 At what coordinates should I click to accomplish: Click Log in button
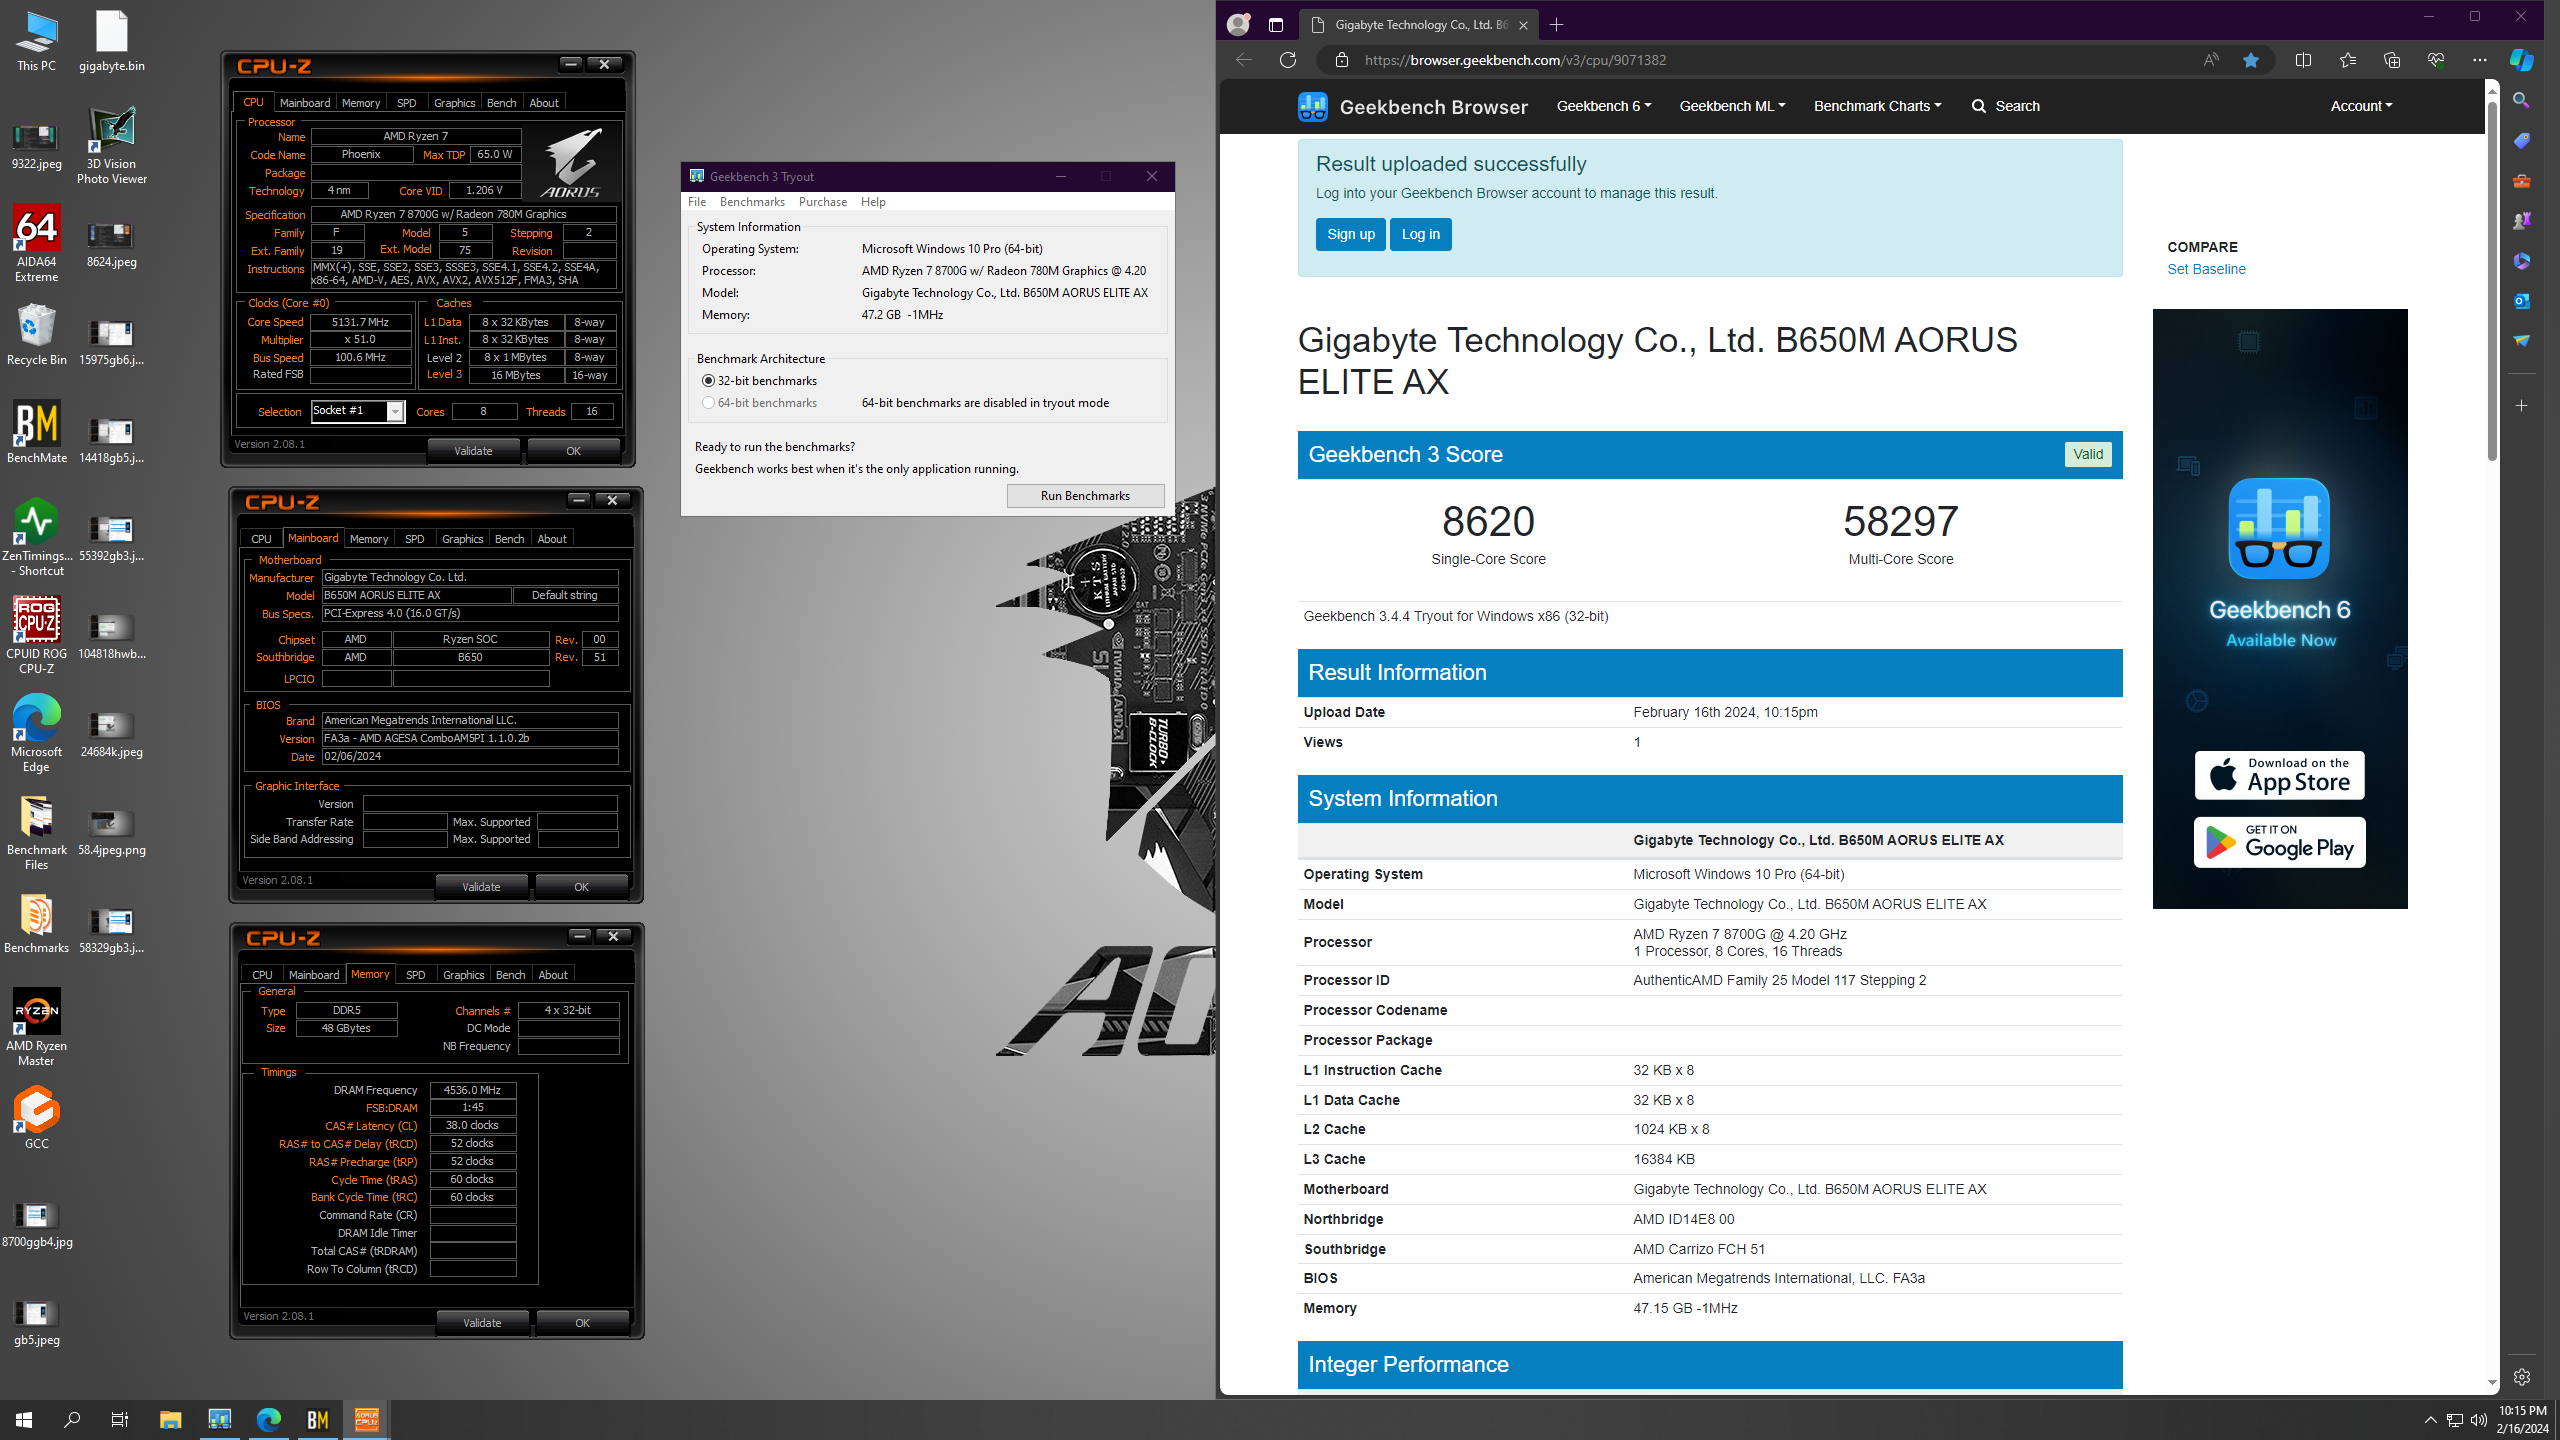[x=1420, y=234]
